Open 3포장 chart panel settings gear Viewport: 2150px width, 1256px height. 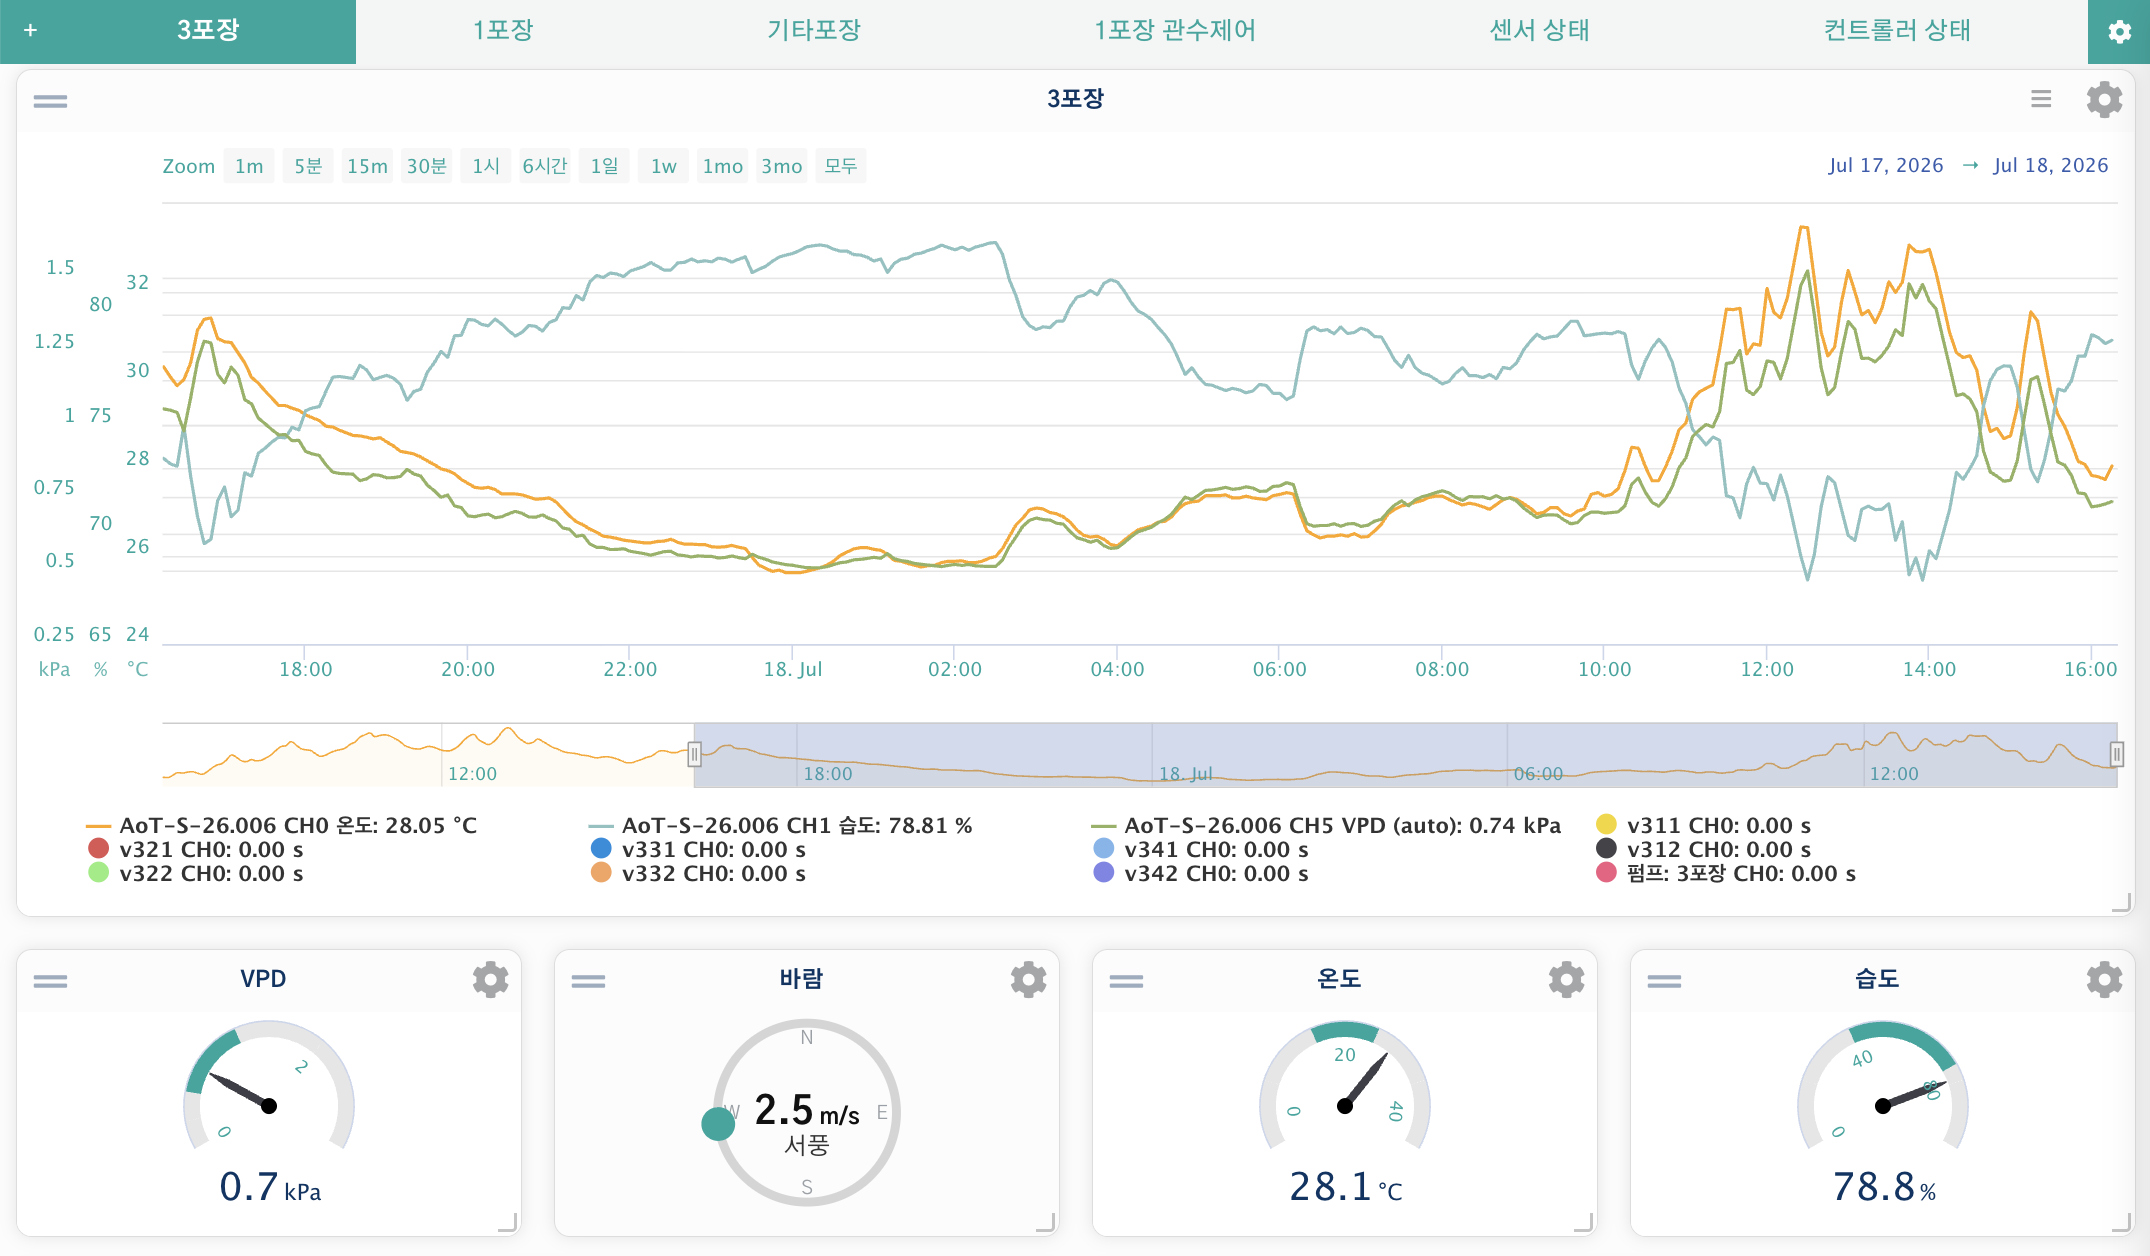(2104, 99)
